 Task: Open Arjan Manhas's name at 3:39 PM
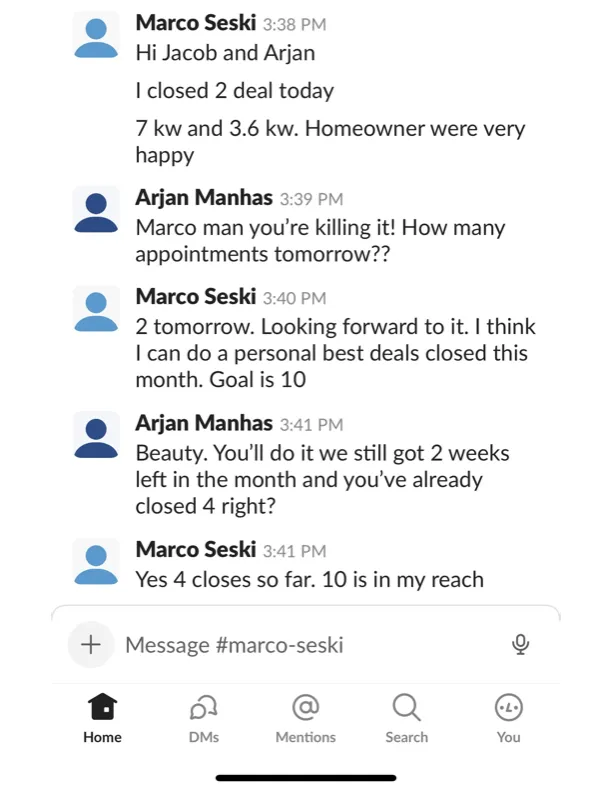(204, 198)
